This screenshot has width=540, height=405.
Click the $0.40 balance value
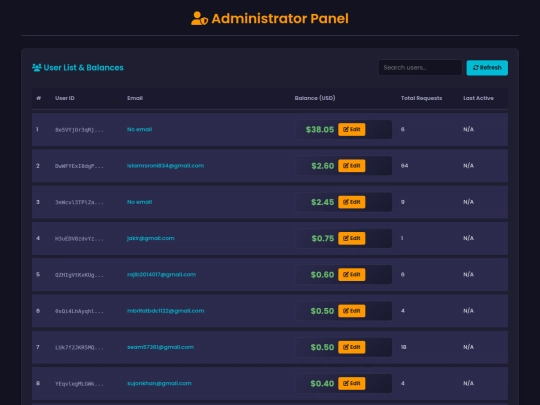pos(322,384)
